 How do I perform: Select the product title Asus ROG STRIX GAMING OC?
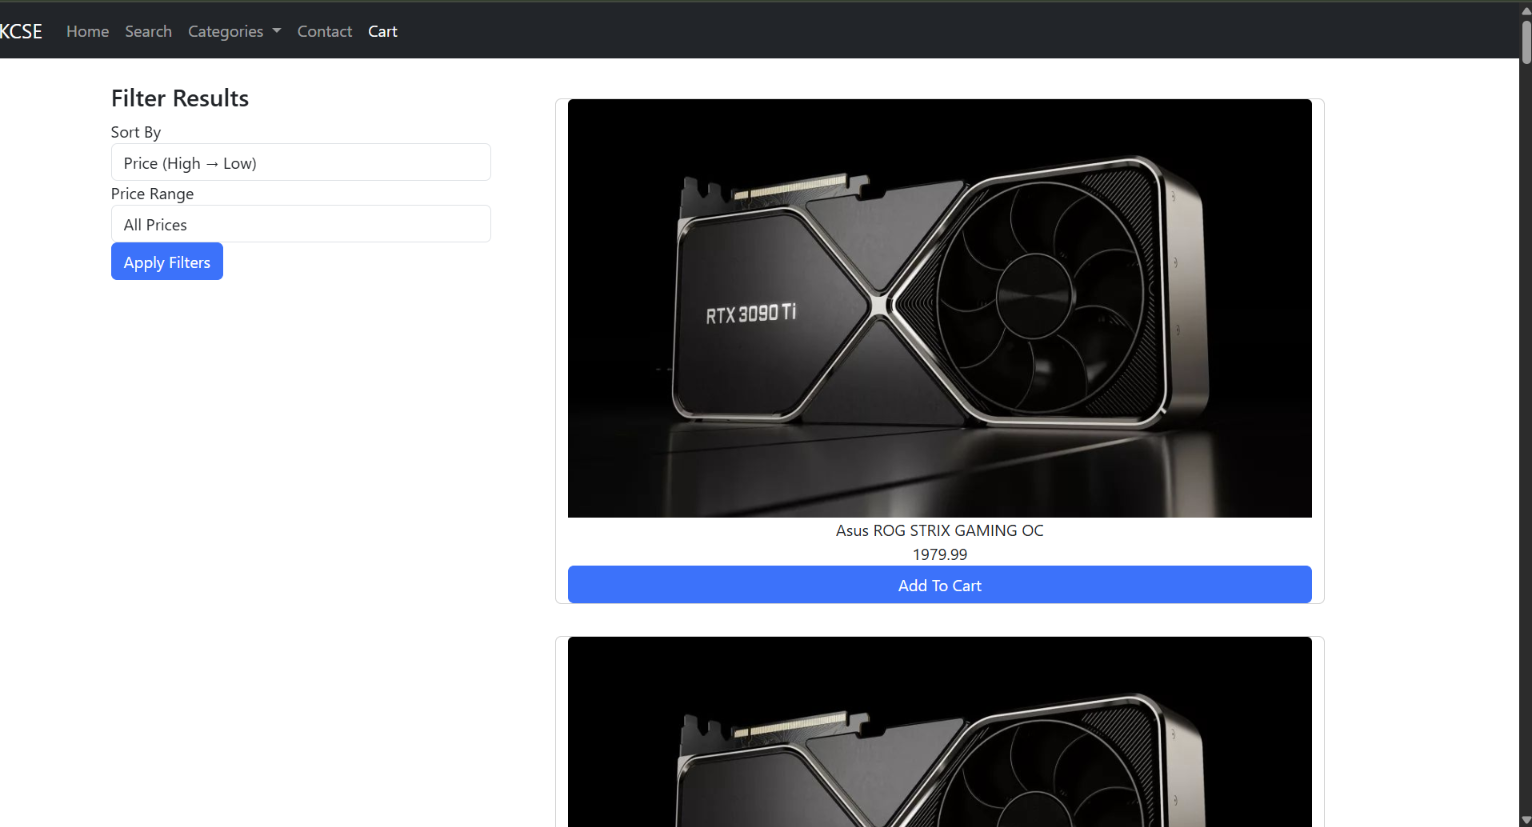(939, 530)
